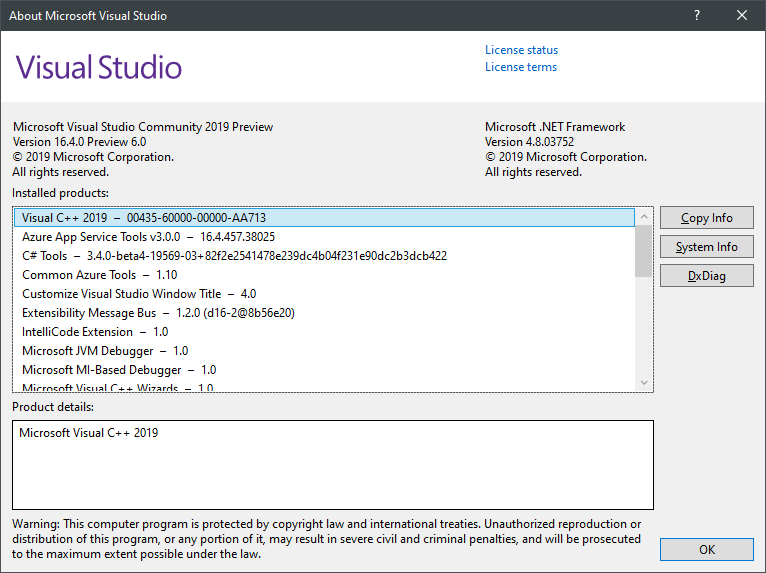Image resolution: width=766 pixels, height=573 pixels.
Task: Click the System Info button
Action: (x=706, y=247)
